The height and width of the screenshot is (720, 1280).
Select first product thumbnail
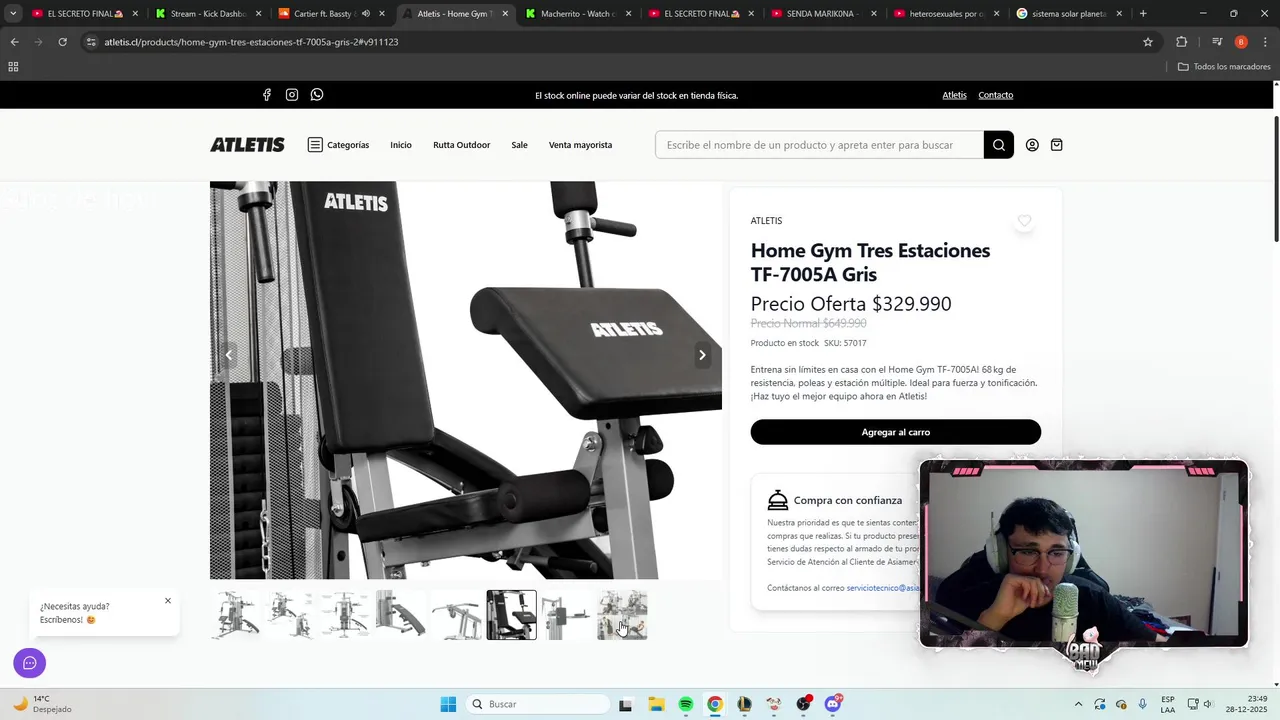236,615
